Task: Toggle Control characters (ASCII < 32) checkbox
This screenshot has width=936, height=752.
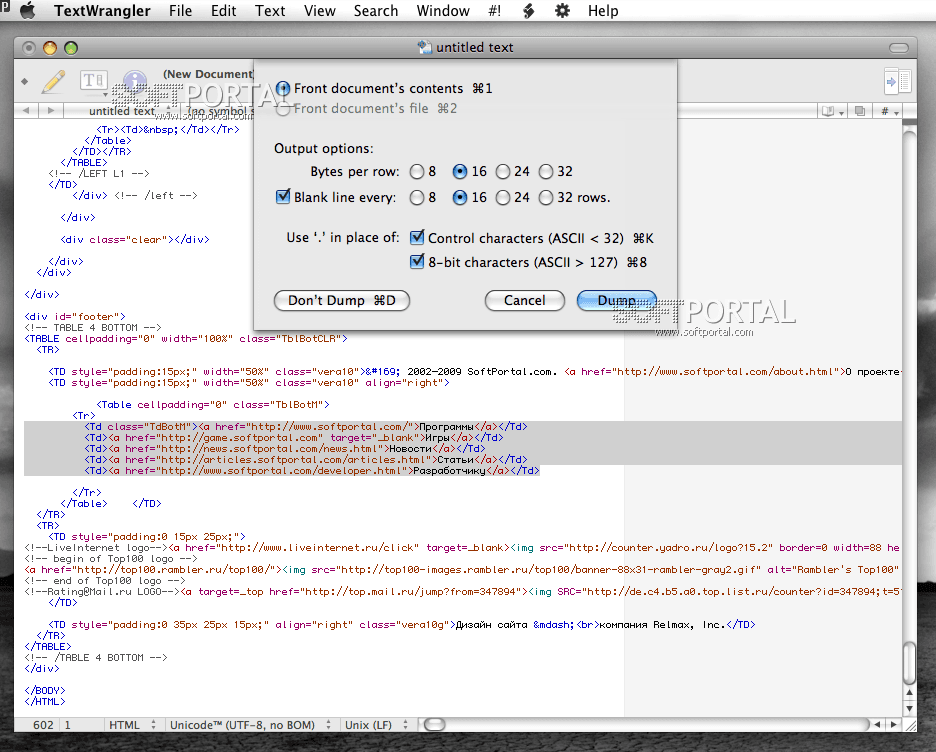Action: pyautogui.click(x=417, y=238)
